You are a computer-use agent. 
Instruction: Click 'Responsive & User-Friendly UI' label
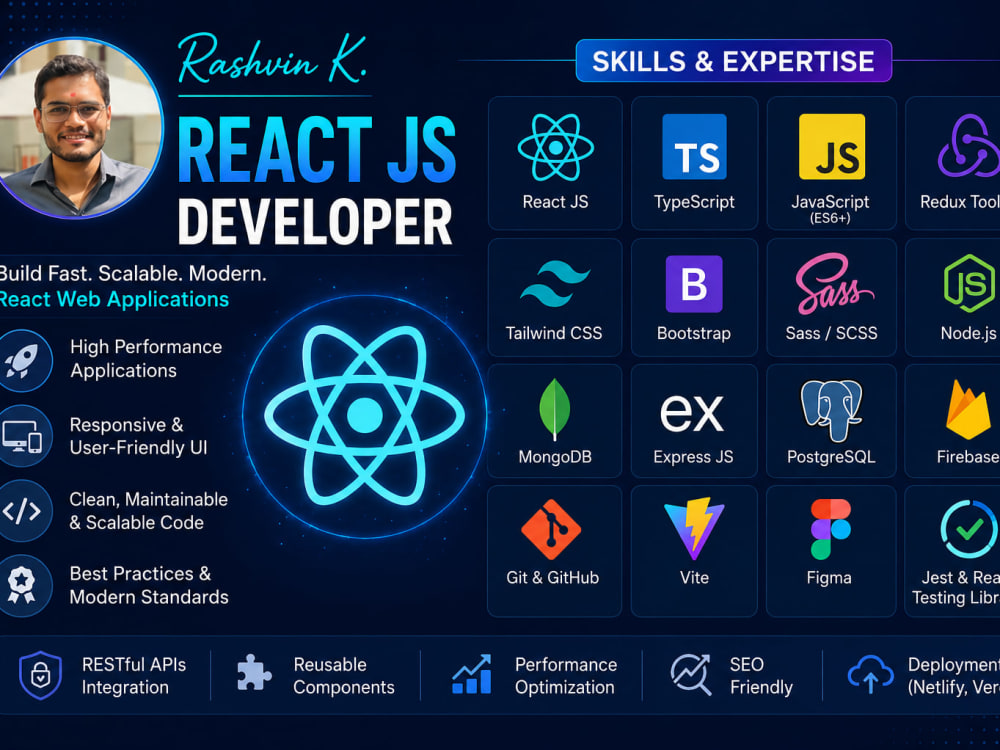[138, 436]
